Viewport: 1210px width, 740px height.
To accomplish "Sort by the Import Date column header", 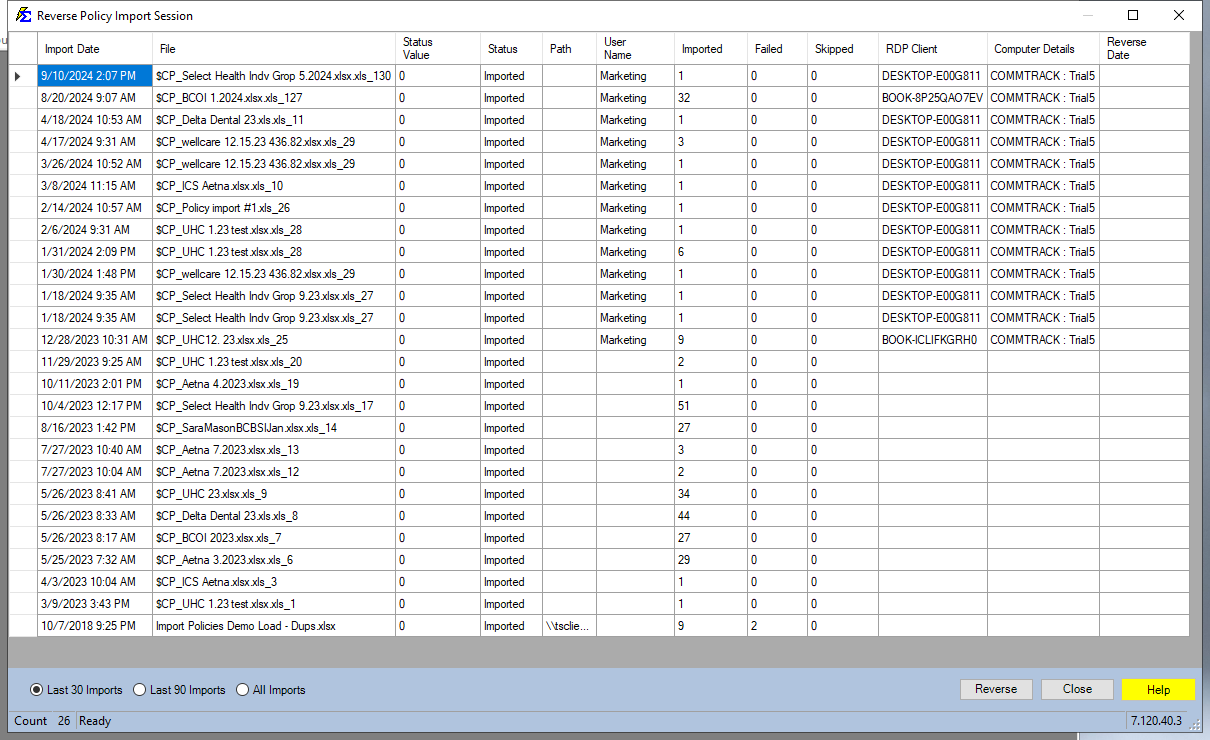I will point(72,49).
